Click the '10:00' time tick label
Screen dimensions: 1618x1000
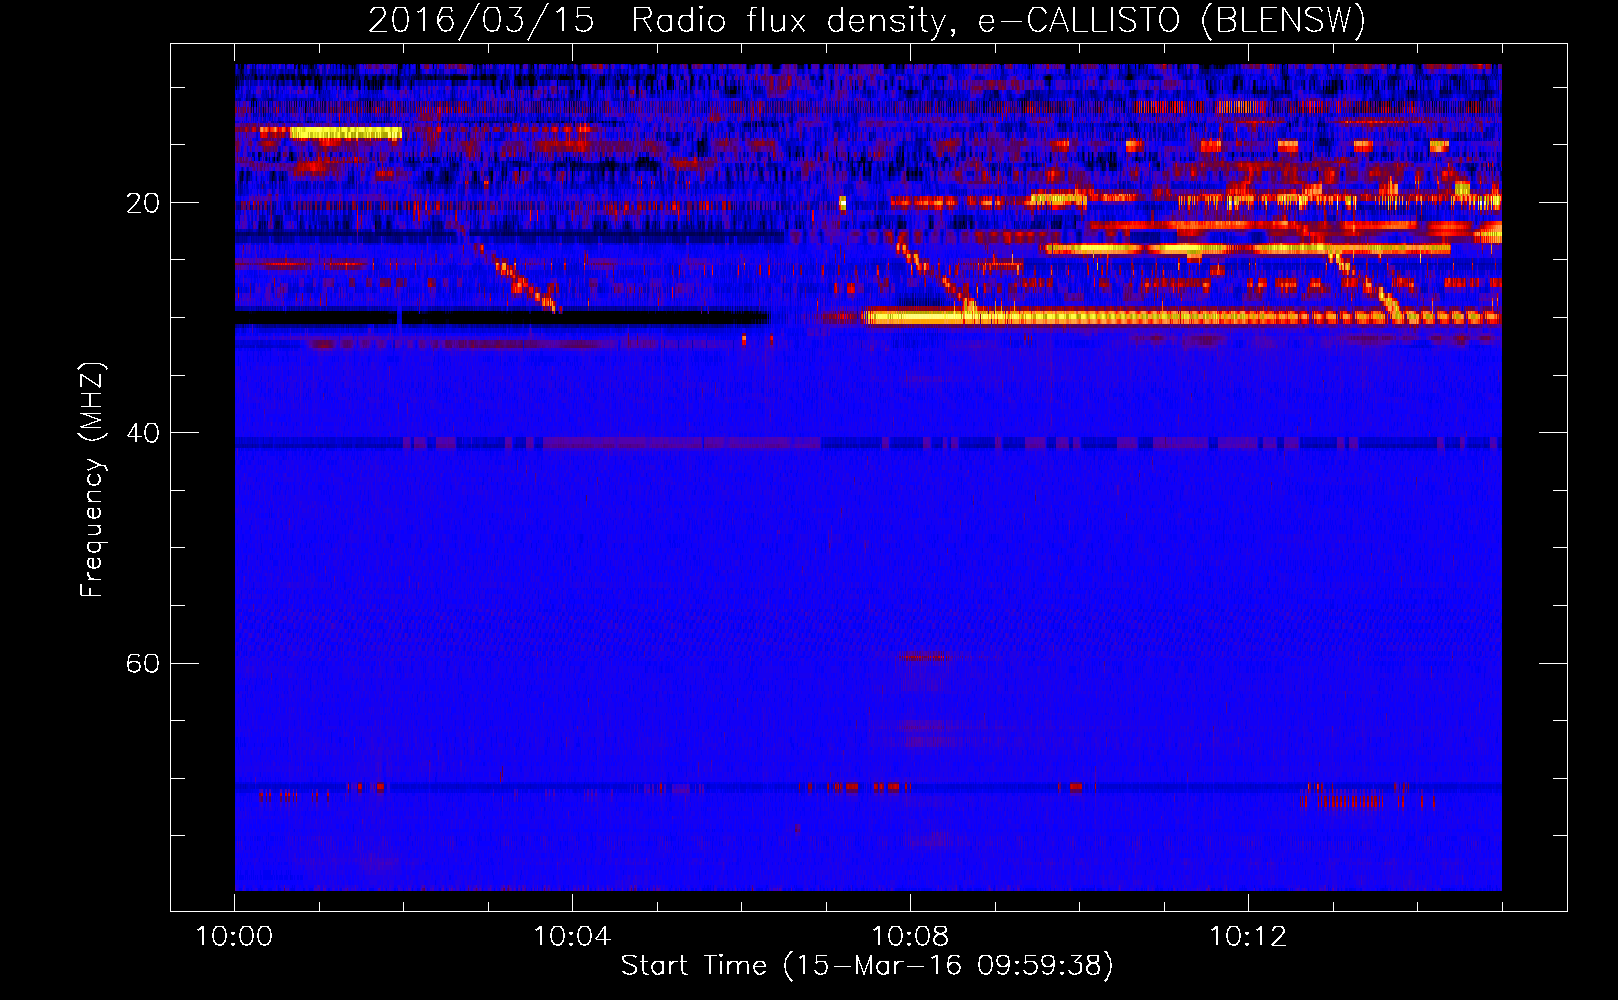pos(234,937)
